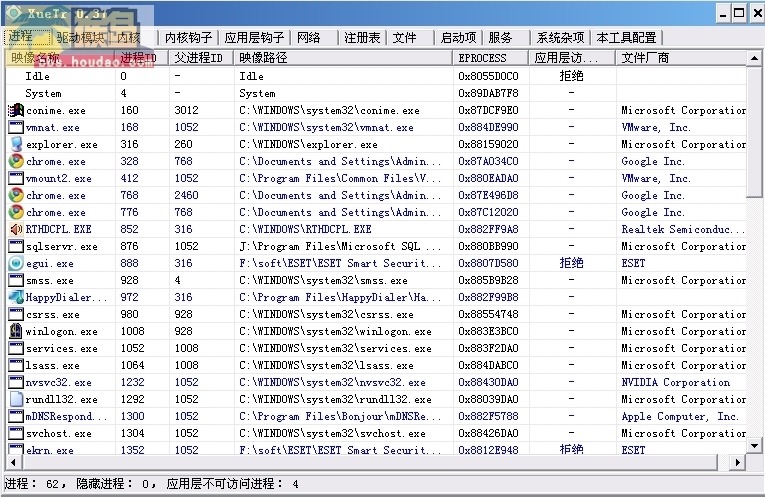
Task: Click the EPROCESS value 0x8055D0C0
Action: pos(488,76)
